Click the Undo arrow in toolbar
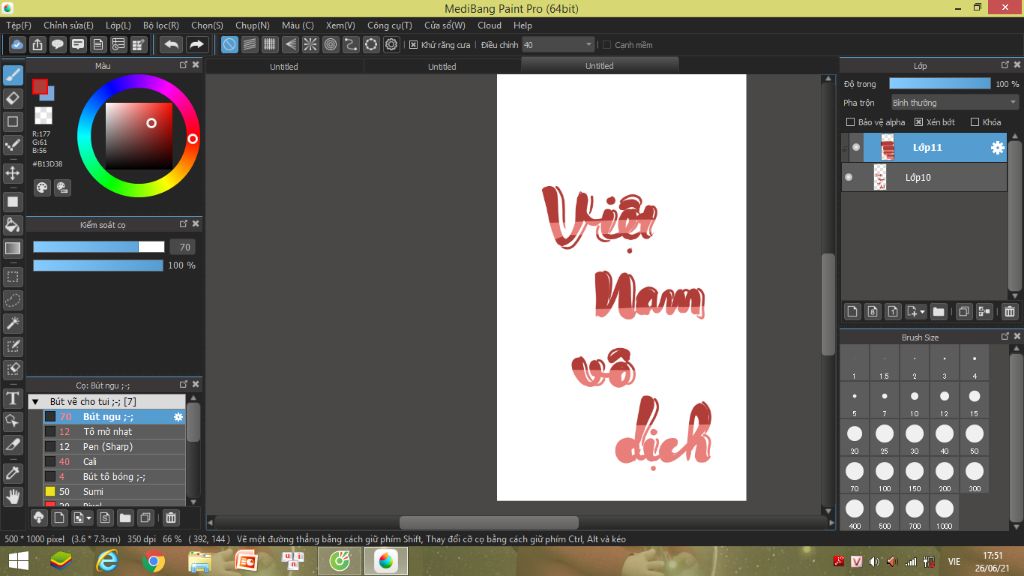Image resolution: width=1024 pixels, height=576 pixels. point(171,44)
